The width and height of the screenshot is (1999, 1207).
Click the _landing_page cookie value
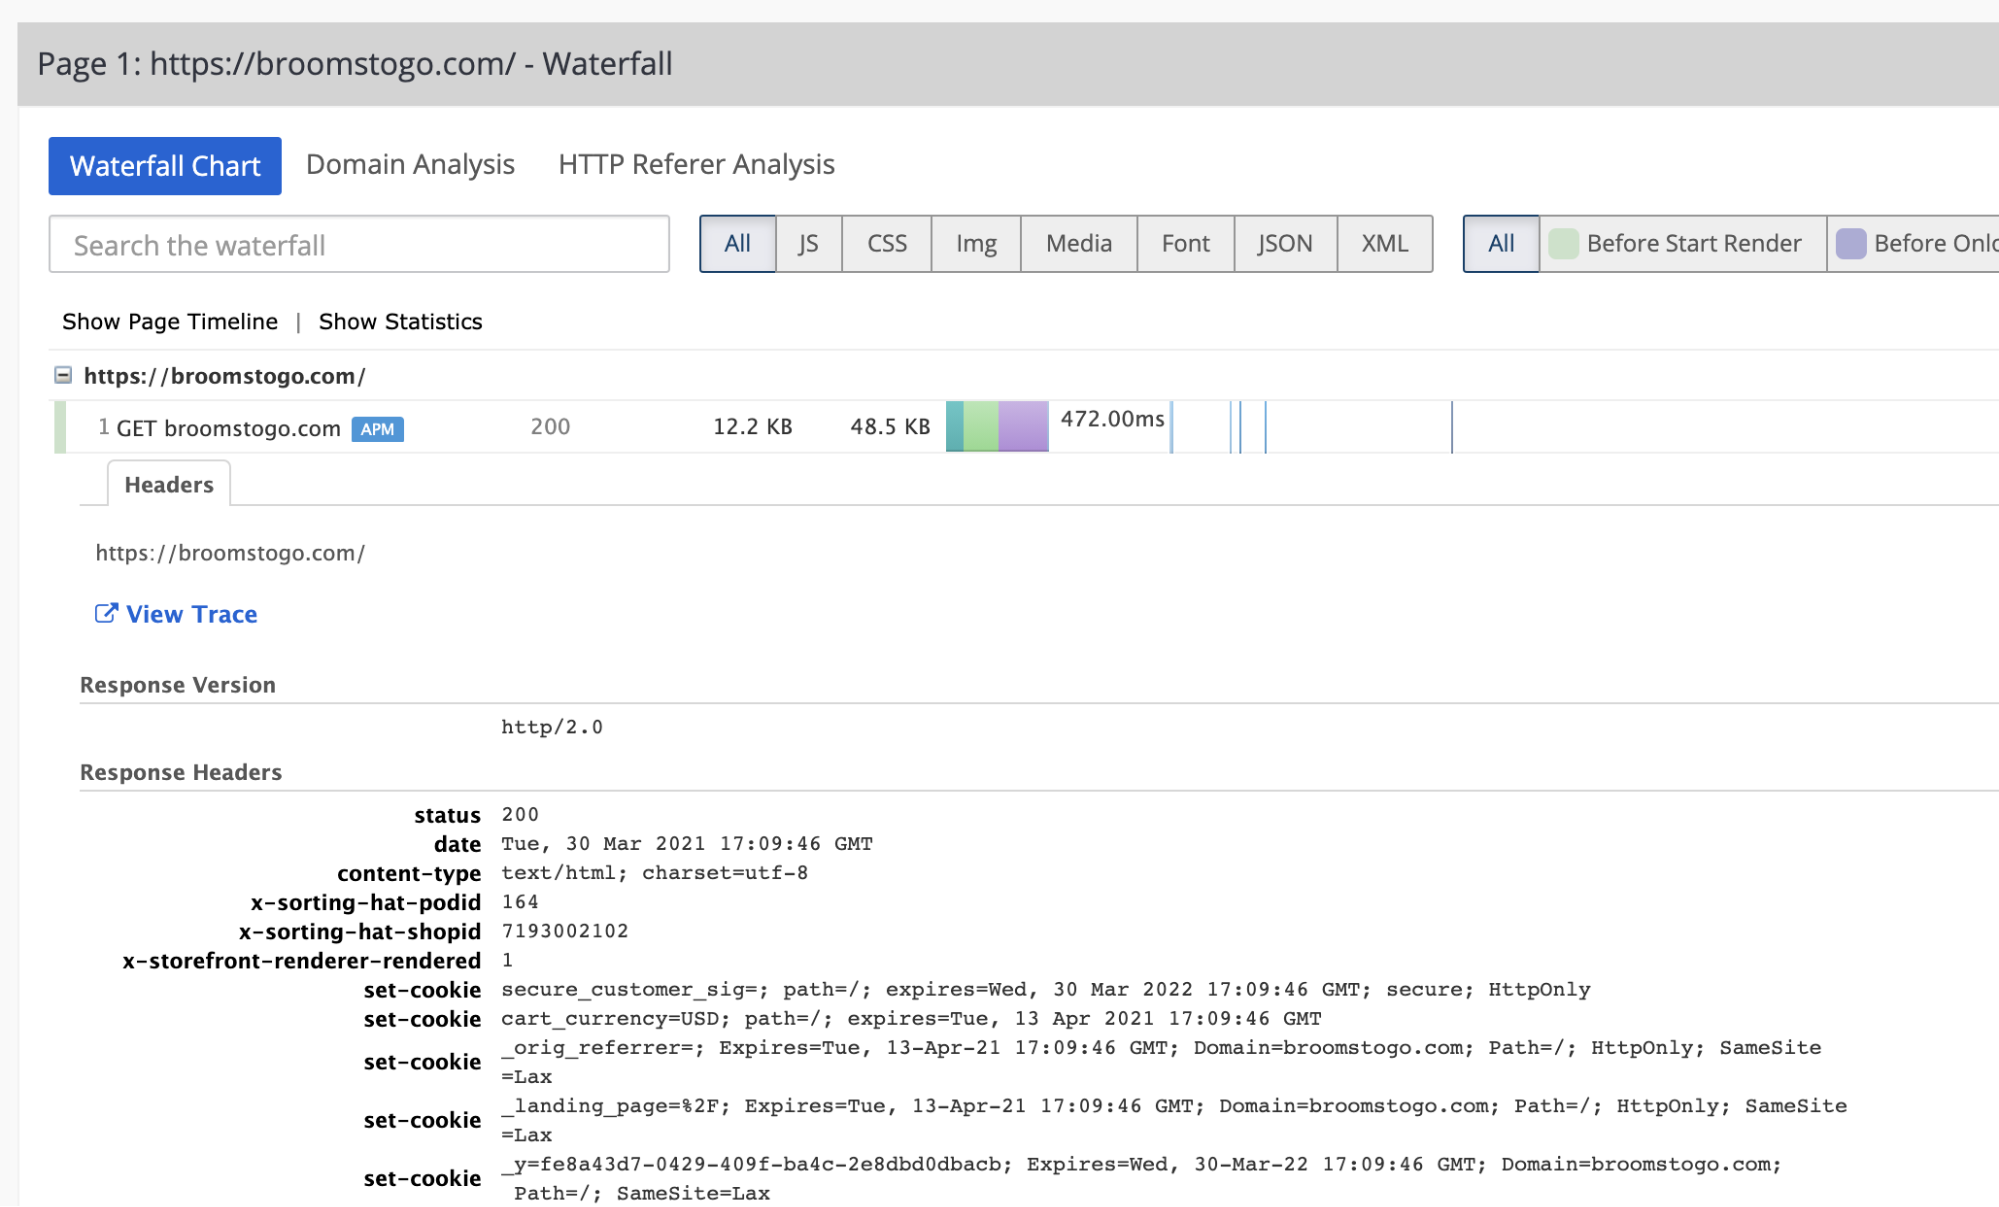tap(1174, 1120)
